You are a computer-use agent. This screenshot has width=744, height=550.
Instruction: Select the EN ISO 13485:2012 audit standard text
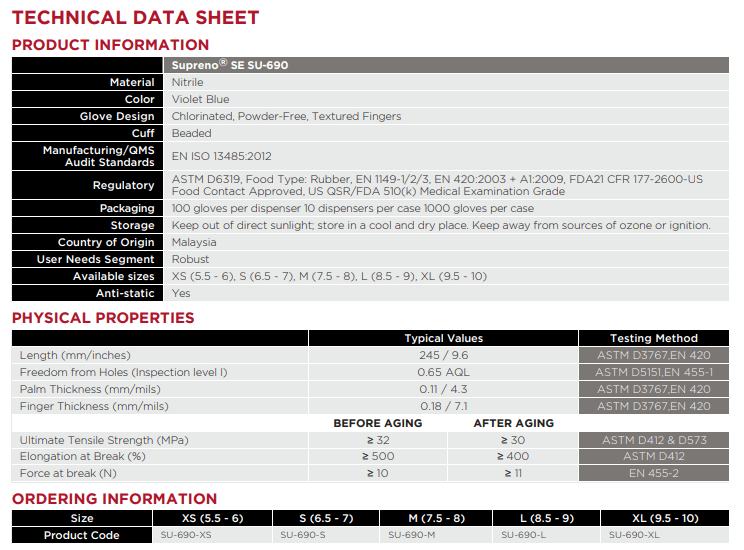[221, 156]
